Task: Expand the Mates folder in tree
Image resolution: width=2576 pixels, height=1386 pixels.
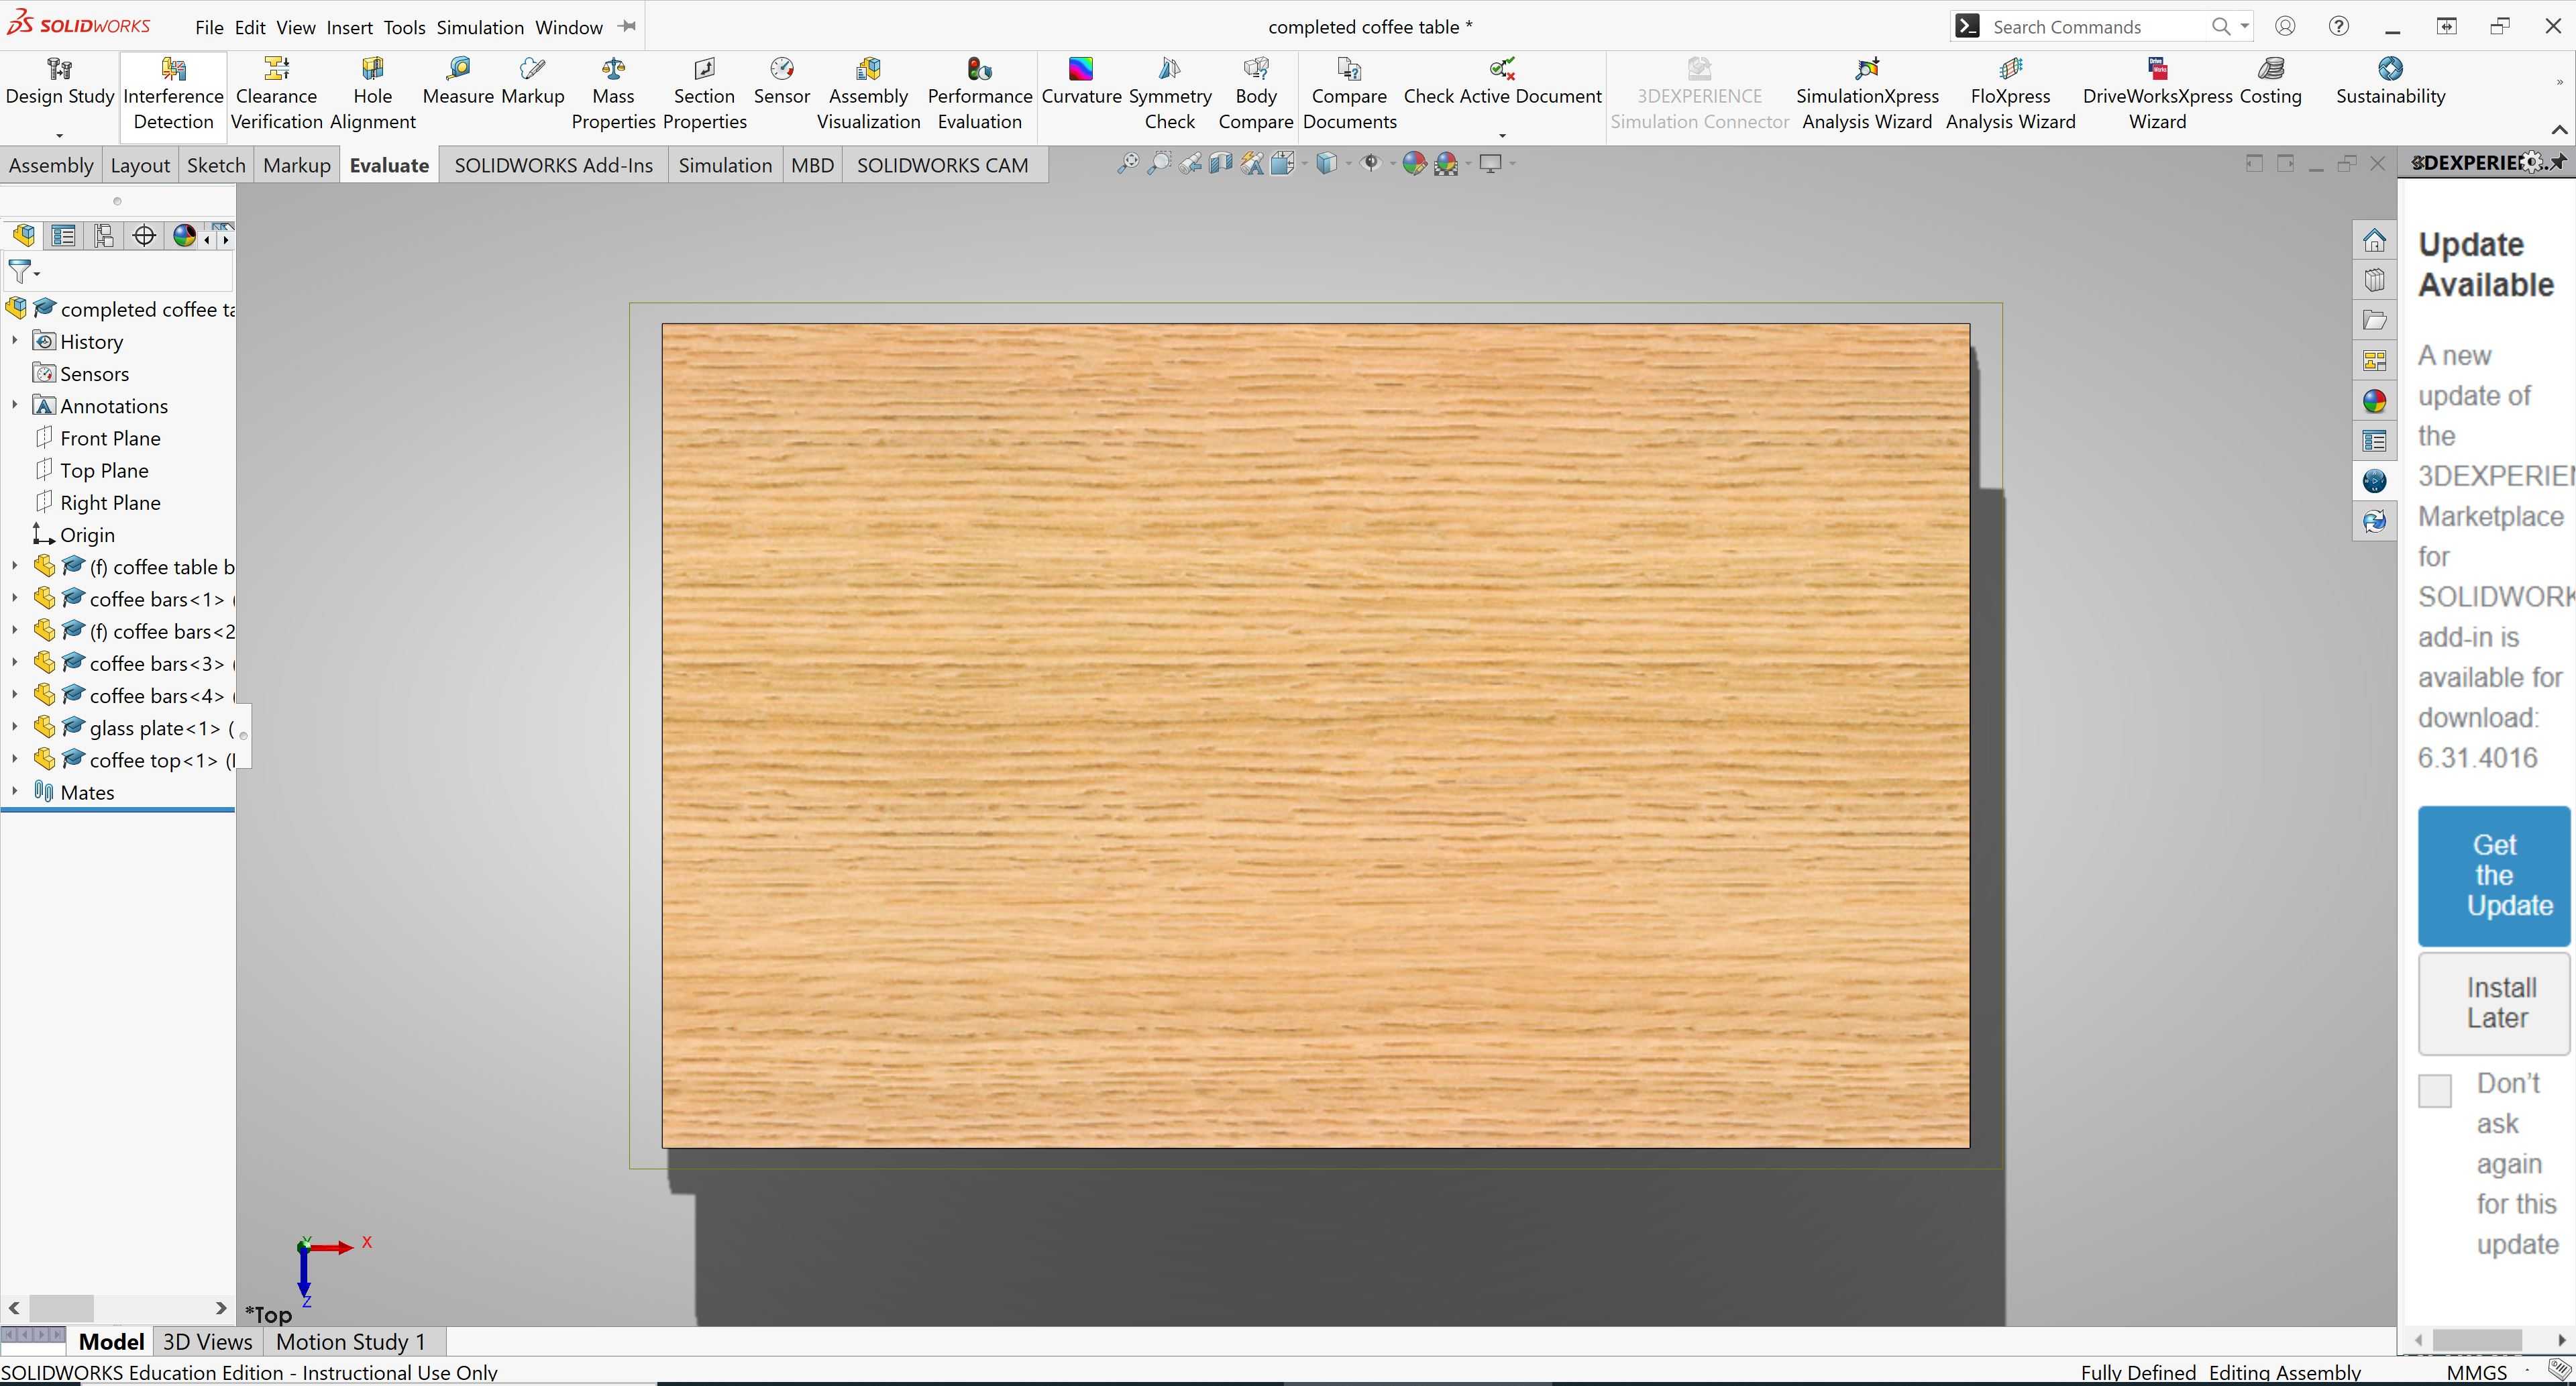Action: pos(15,791)
